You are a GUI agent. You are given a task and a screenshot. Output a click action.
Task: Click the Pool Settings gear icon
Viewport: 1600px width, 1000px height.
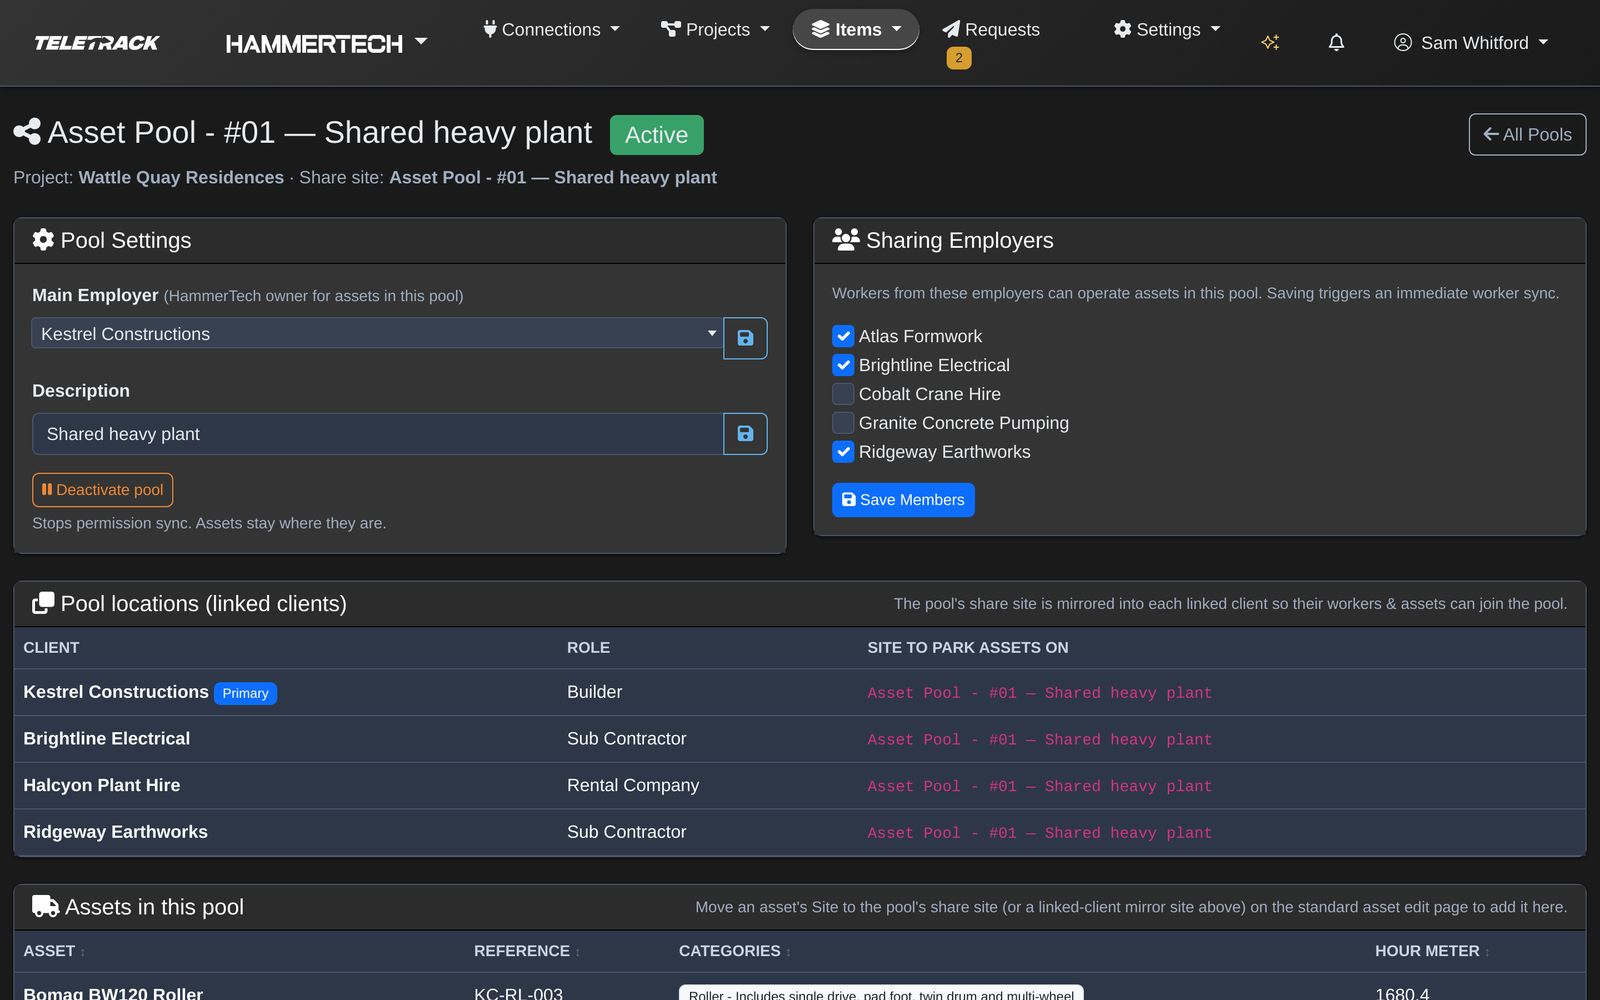pos(43,240)
